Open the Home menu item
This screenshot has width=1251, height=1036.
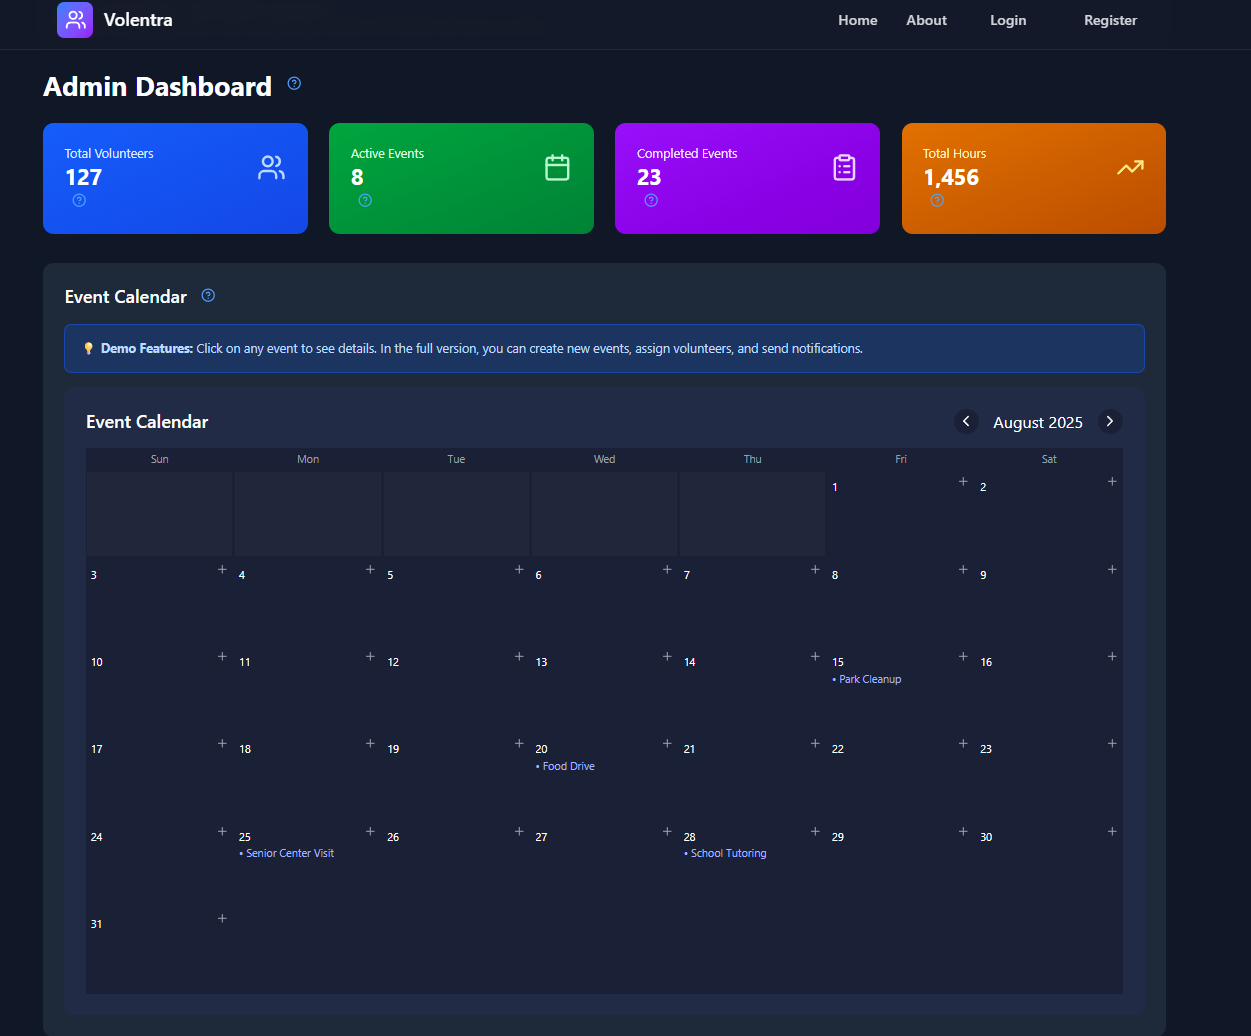858,20
